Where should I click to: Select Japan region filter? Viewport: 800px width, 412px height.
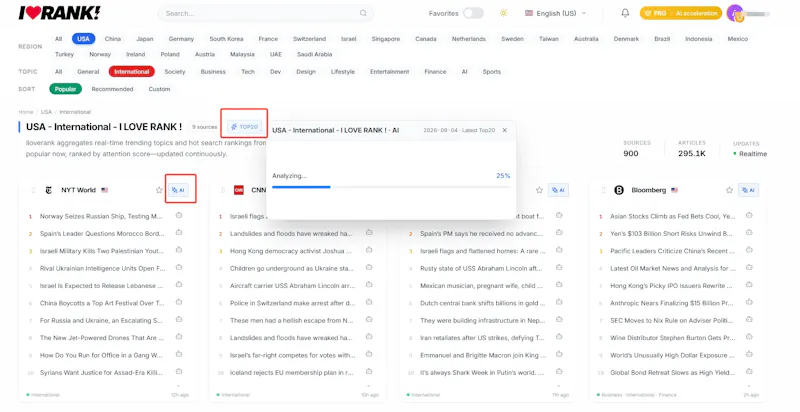click(x=145, y=39)
